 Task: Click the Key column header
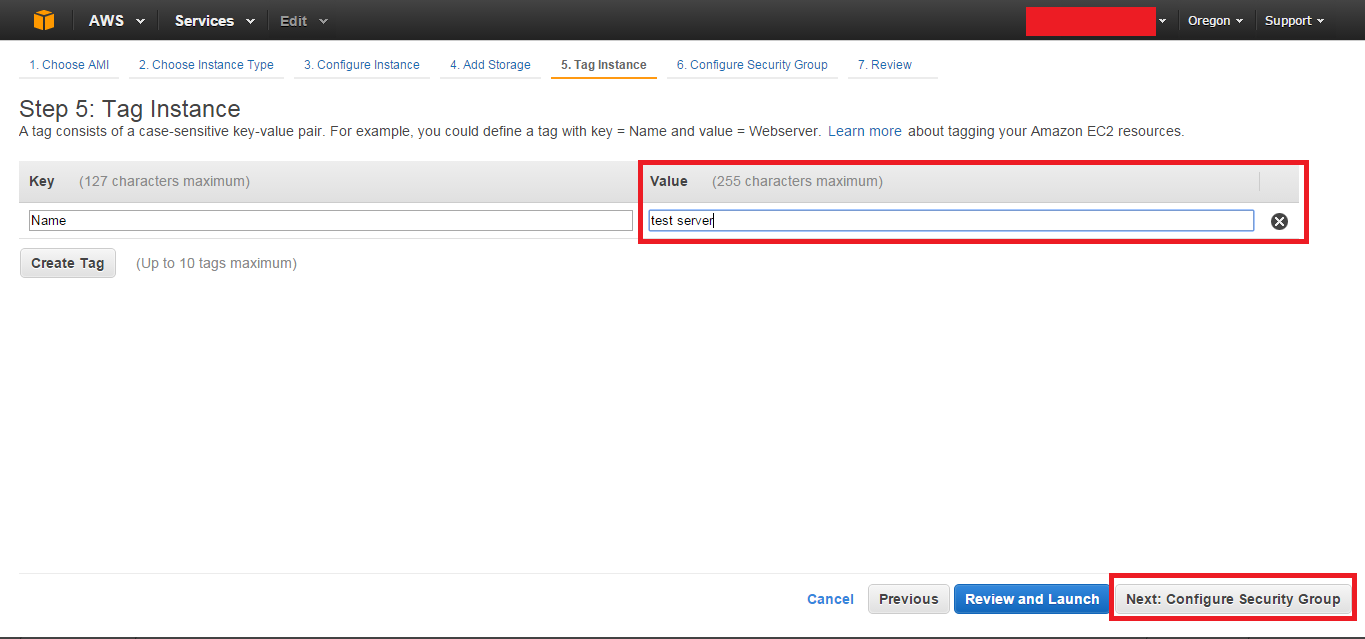[42, 181]
